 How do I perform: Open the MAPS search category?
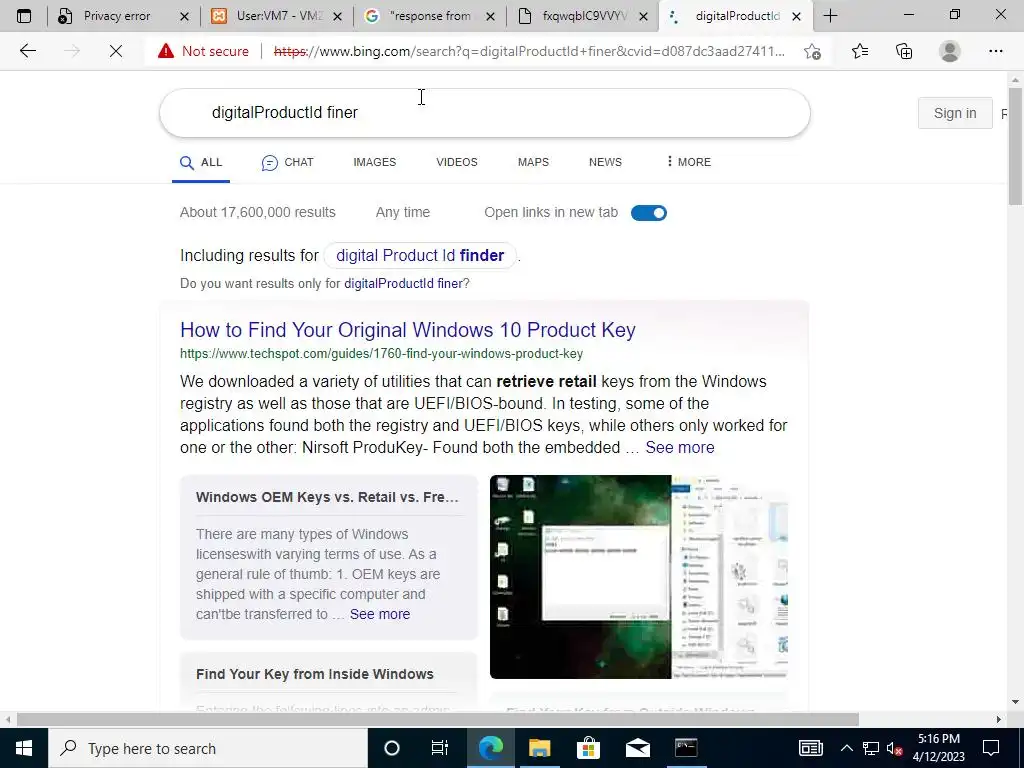point(533,162)
